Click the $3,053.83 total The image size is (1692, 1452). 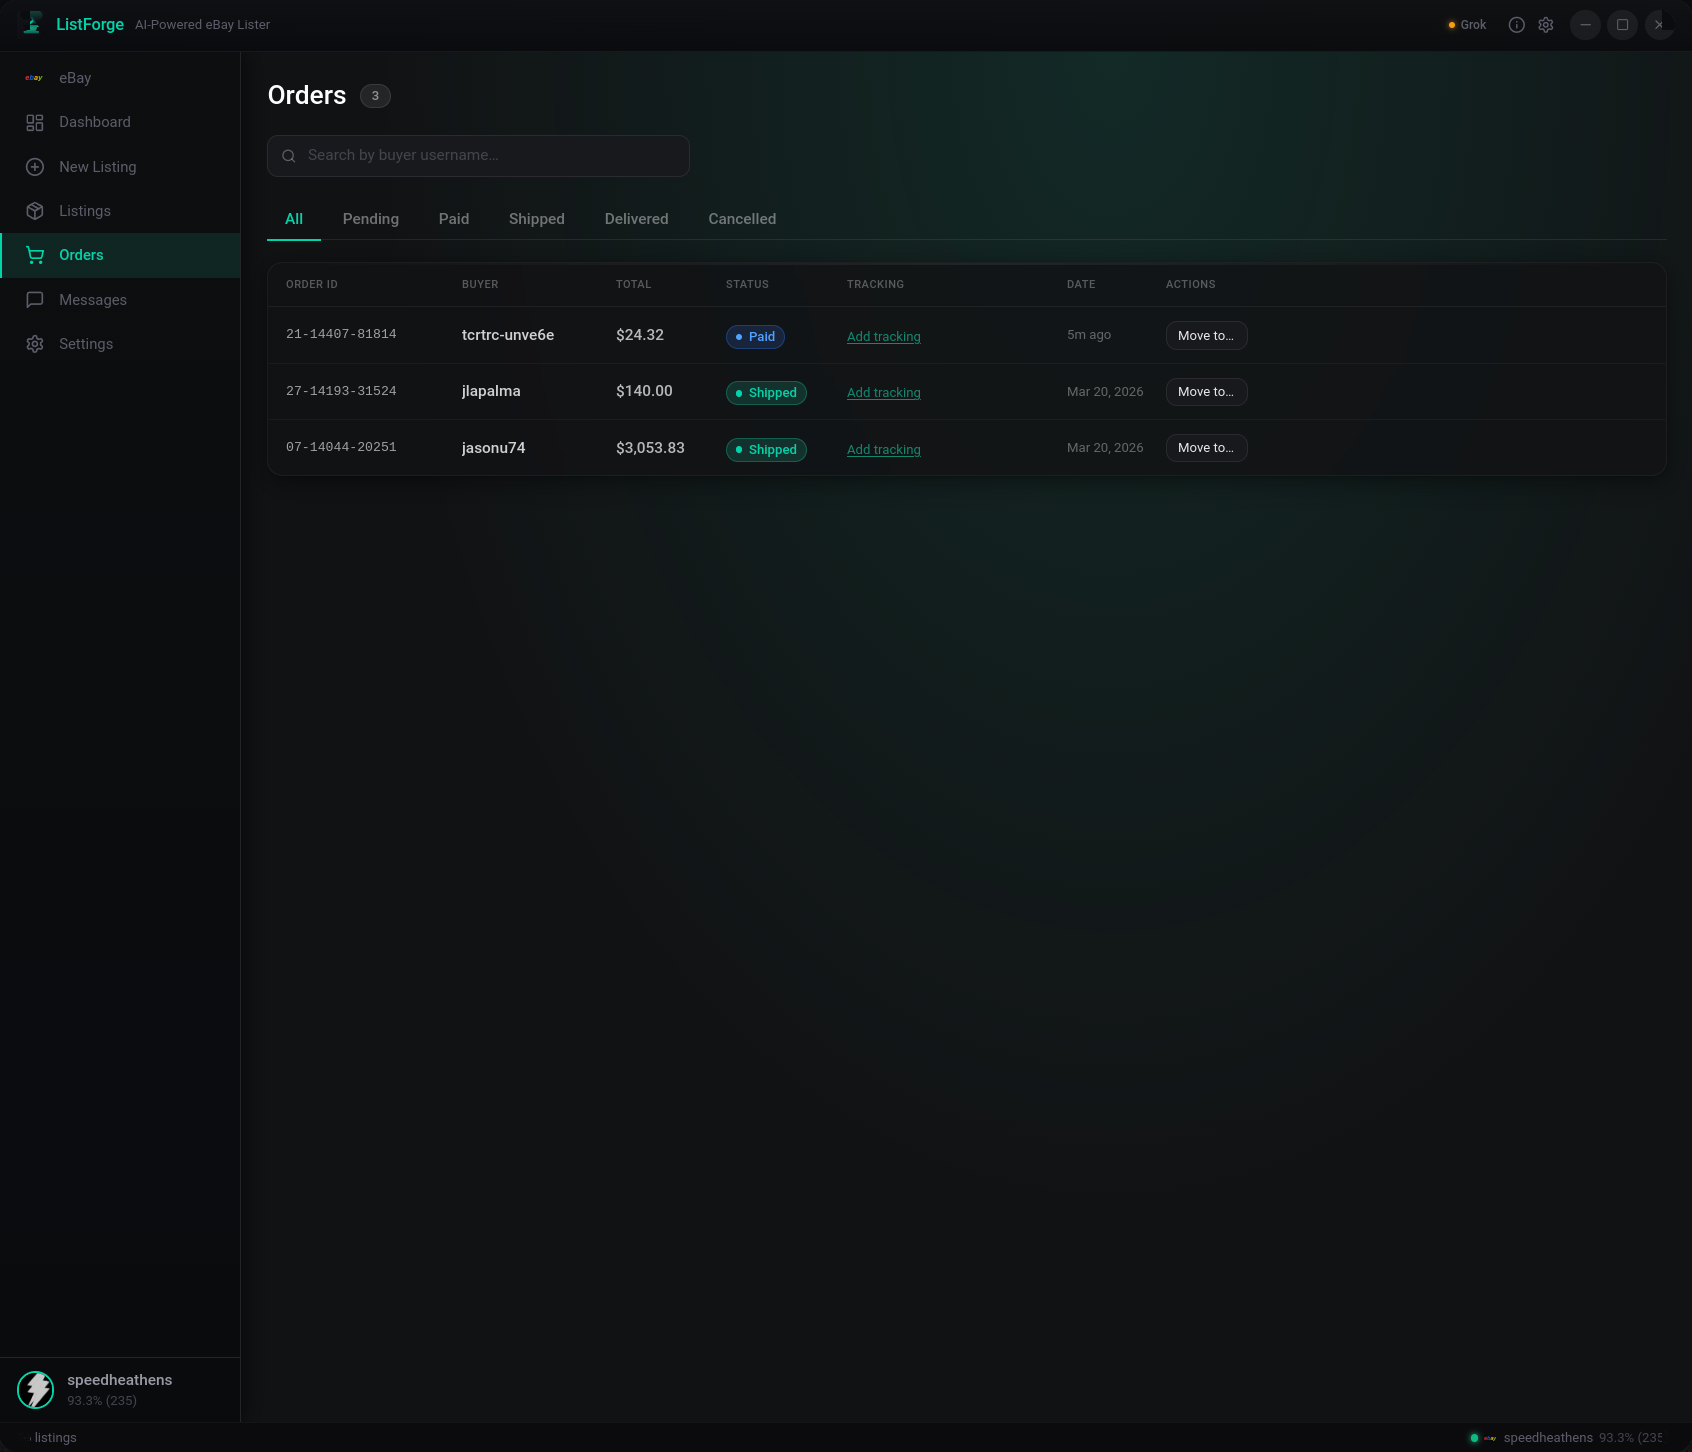click(x=650, y=448)
